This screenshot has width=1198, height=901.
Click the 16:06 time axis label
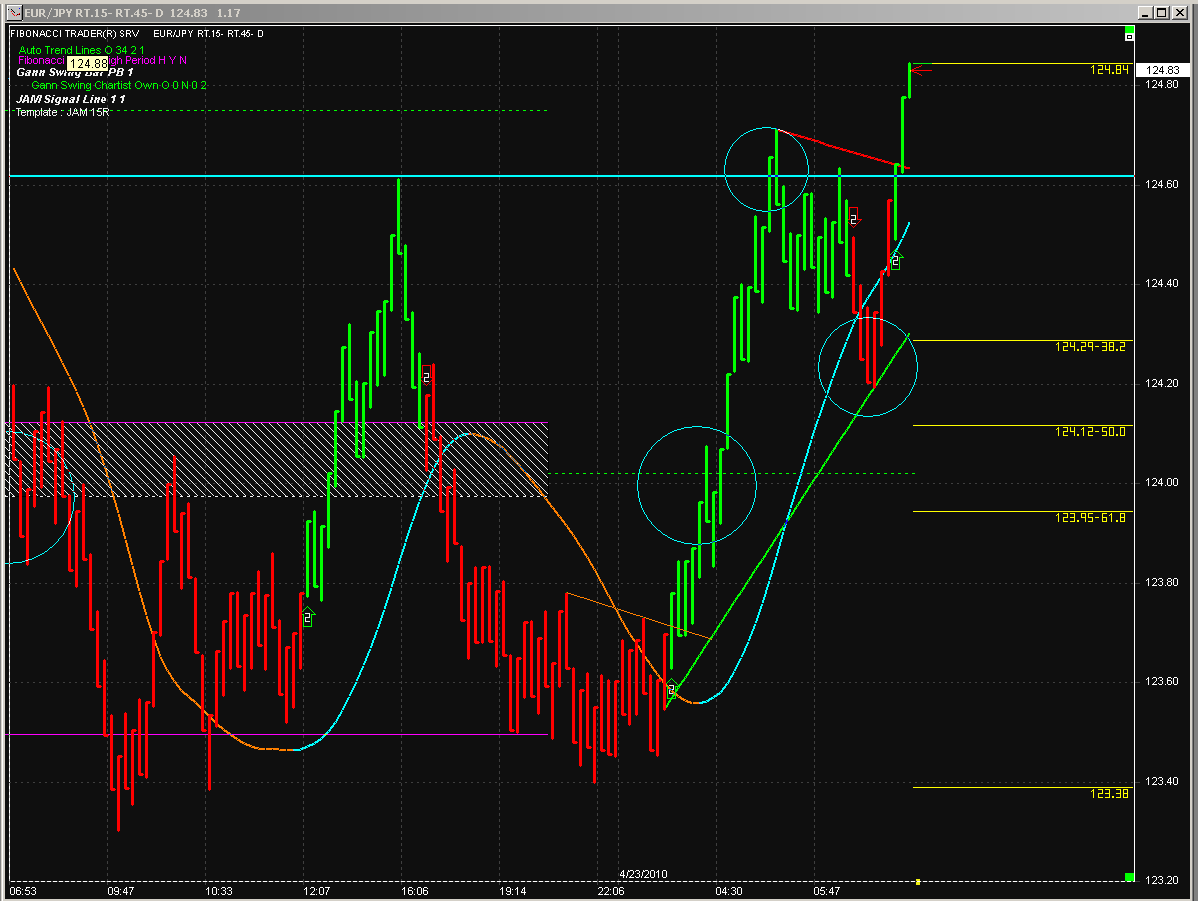415,891
